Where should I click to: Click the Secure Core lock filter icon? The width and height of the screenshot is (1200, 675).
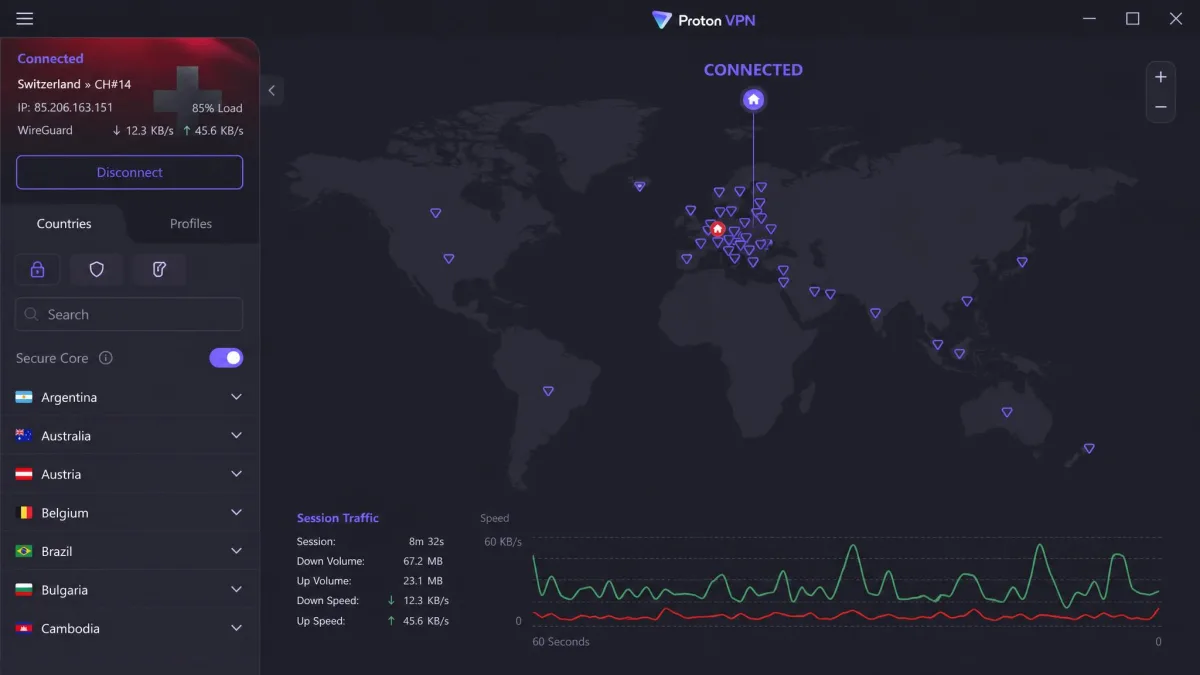tap(37, 269)
